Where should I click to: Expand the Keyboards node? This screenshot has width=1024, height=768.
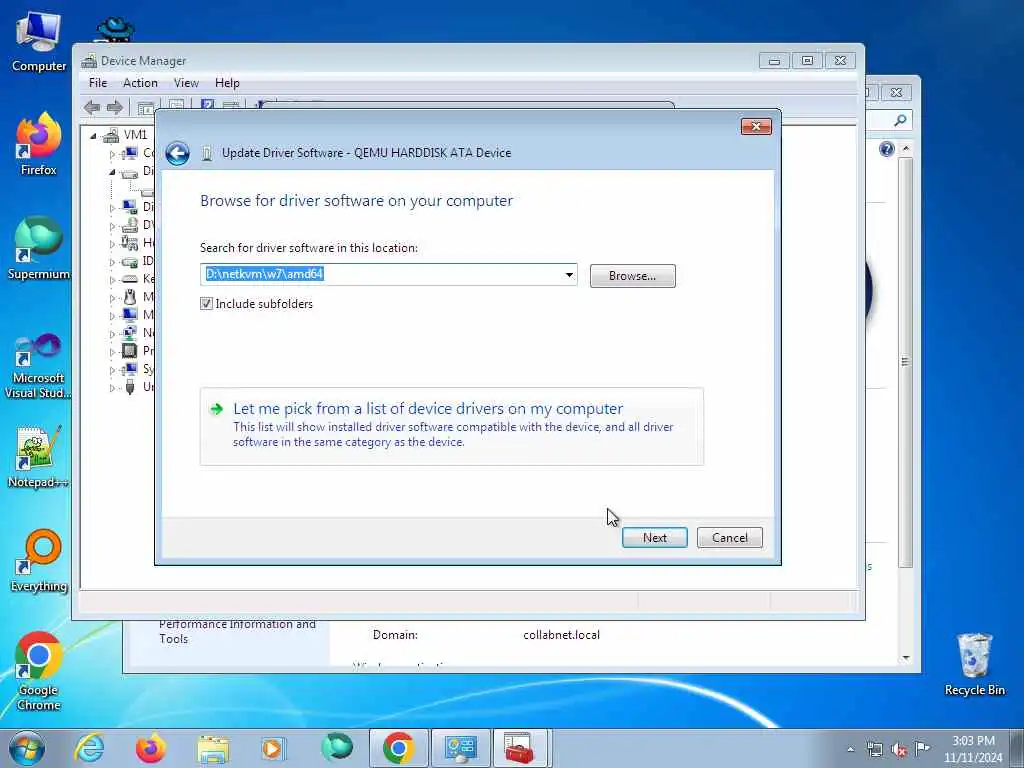pyautogui.click(x=112, y=280)
